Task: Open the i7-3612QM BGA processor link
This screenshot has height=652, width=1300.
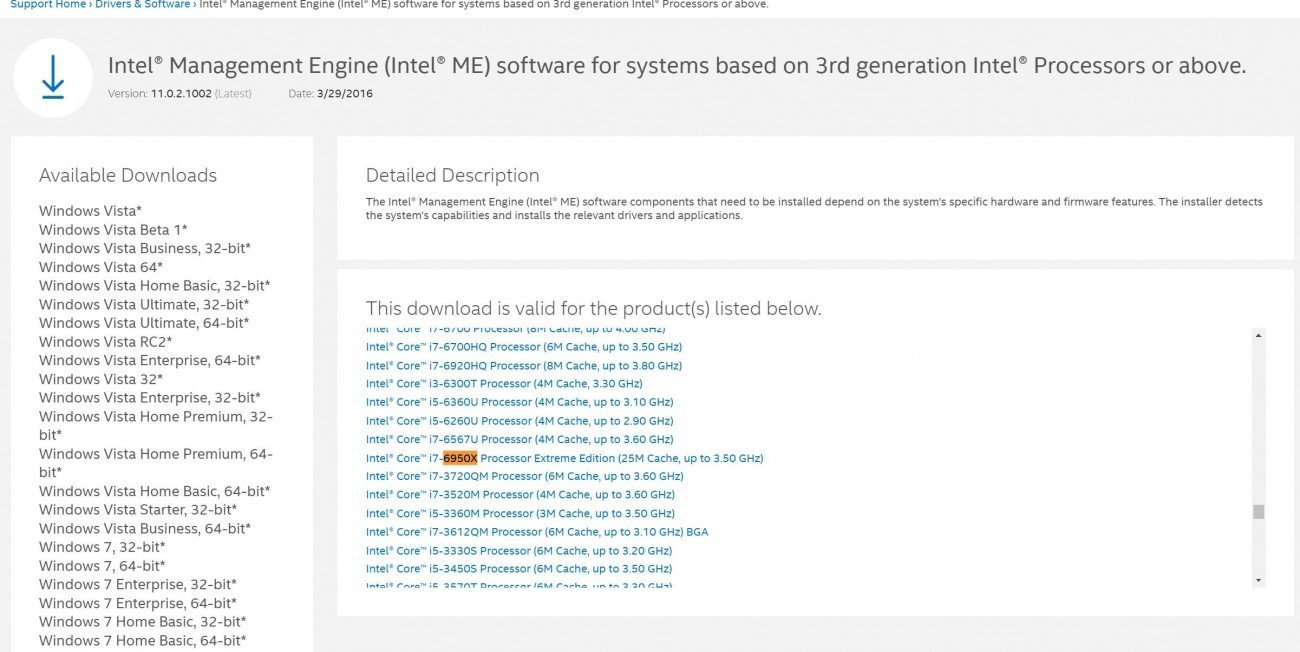Action: pos(537,531)
